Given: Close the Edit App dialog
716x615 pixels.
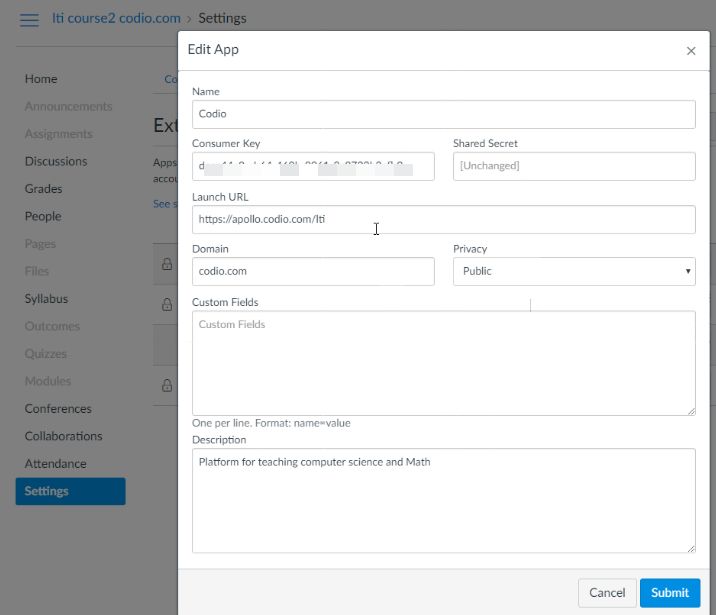Looking at the screenshot, I should 691,51.
